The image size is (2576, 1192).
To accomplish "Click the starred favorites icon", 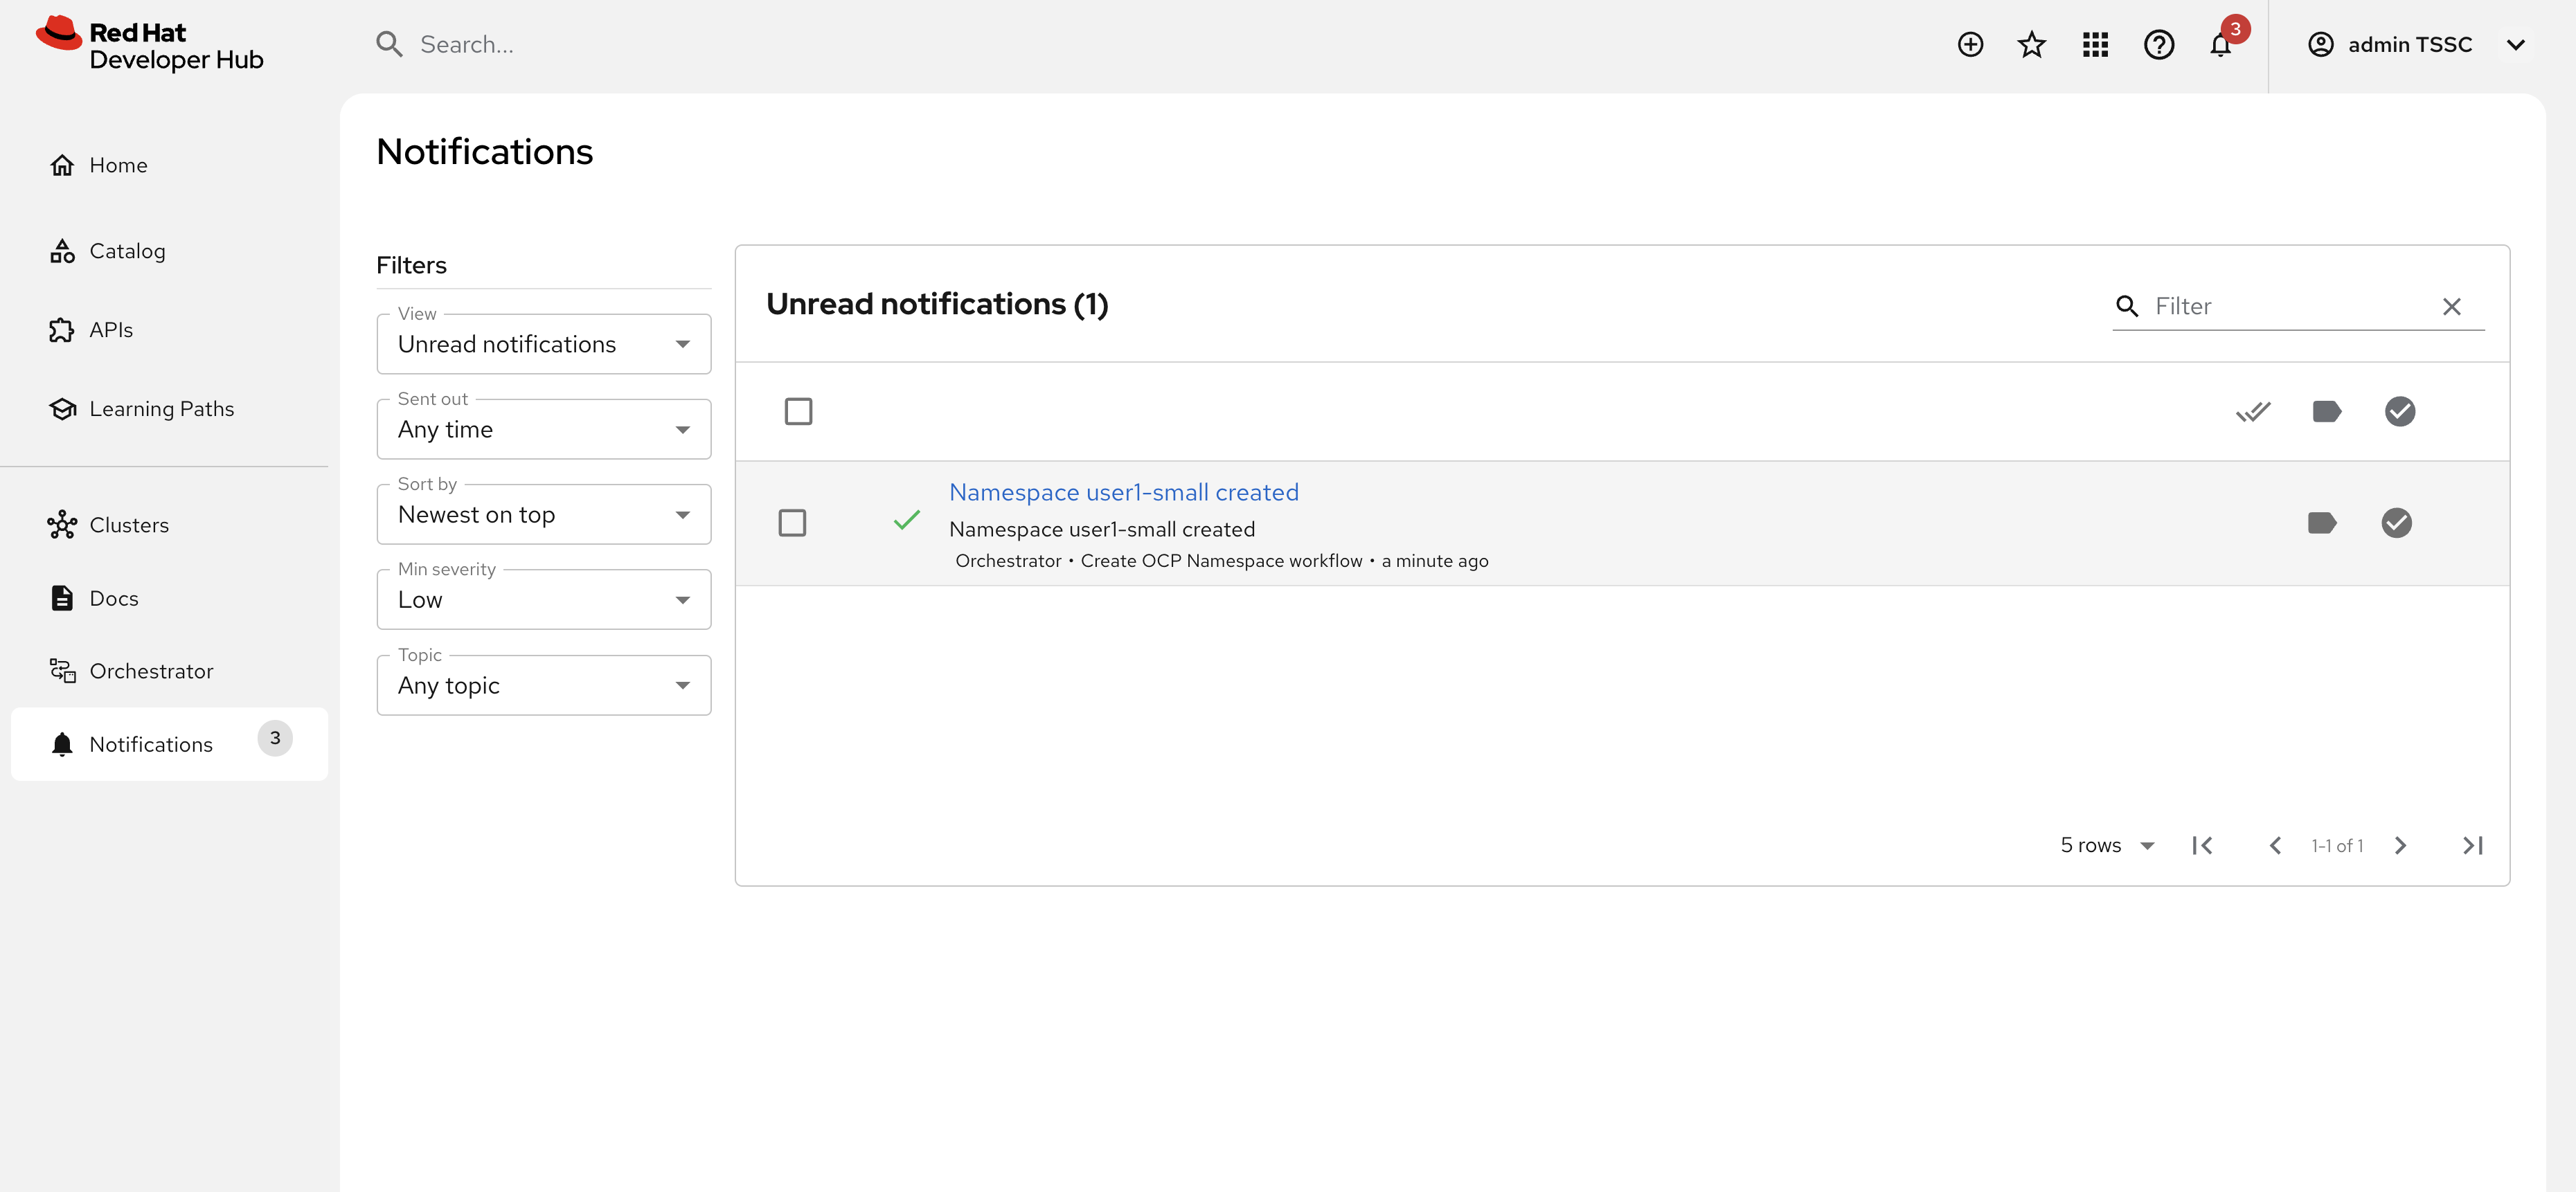I will [x=2031, y=44].
